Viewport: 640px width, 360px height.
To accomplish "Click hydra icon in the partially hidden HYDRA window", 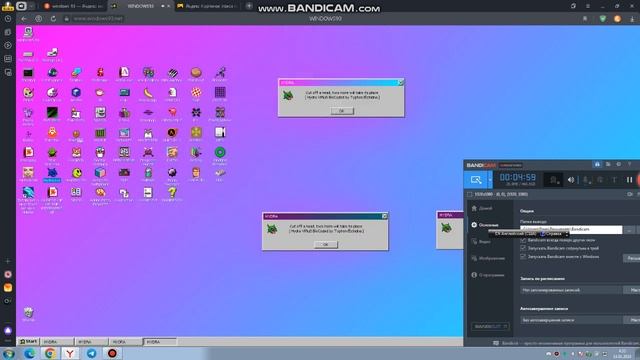I will click(446, 227).
